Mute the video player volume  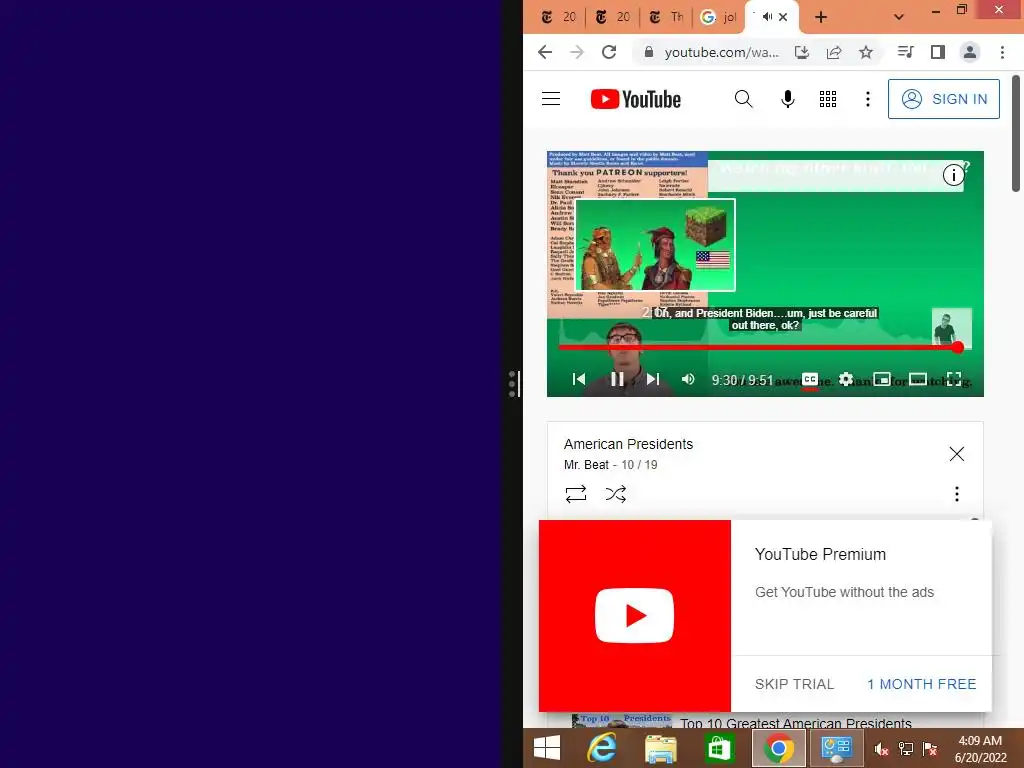688,379
